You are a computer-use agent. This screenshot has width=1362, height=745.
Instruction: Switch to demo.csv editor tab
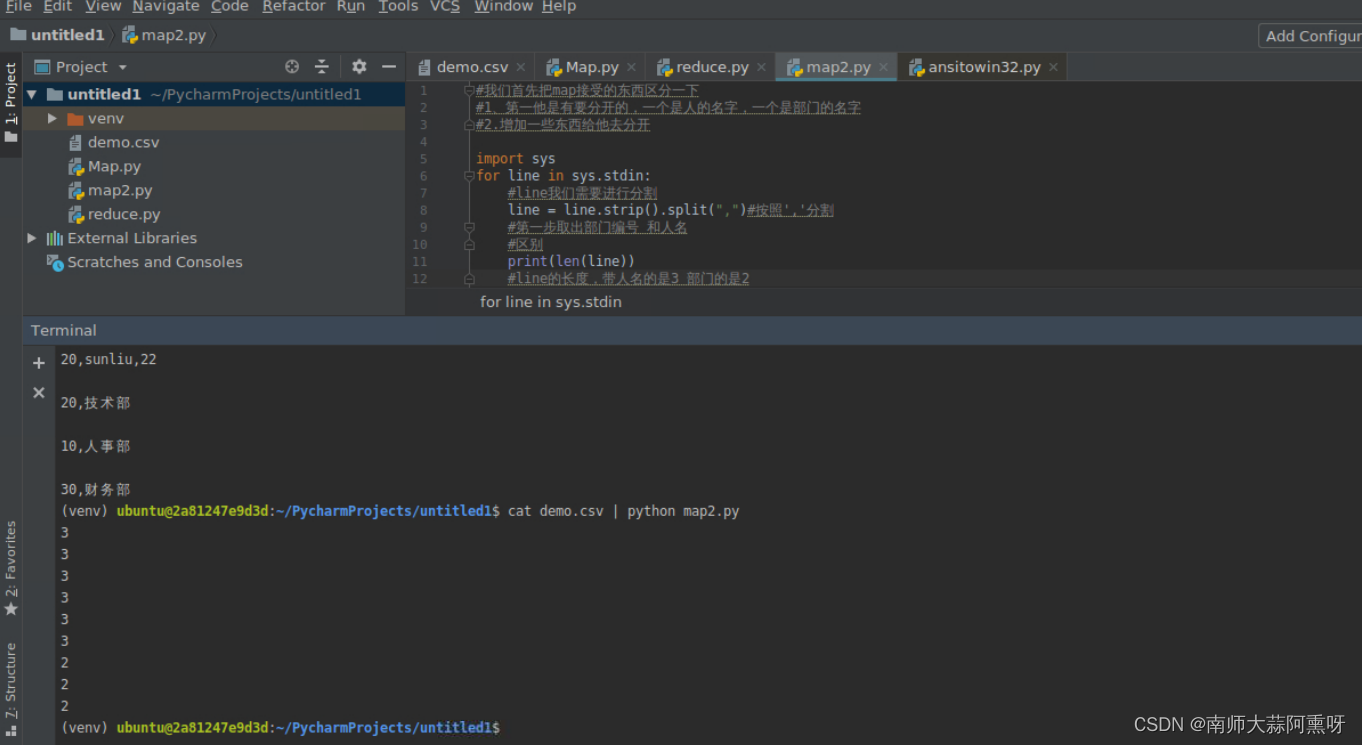(471, 67)
